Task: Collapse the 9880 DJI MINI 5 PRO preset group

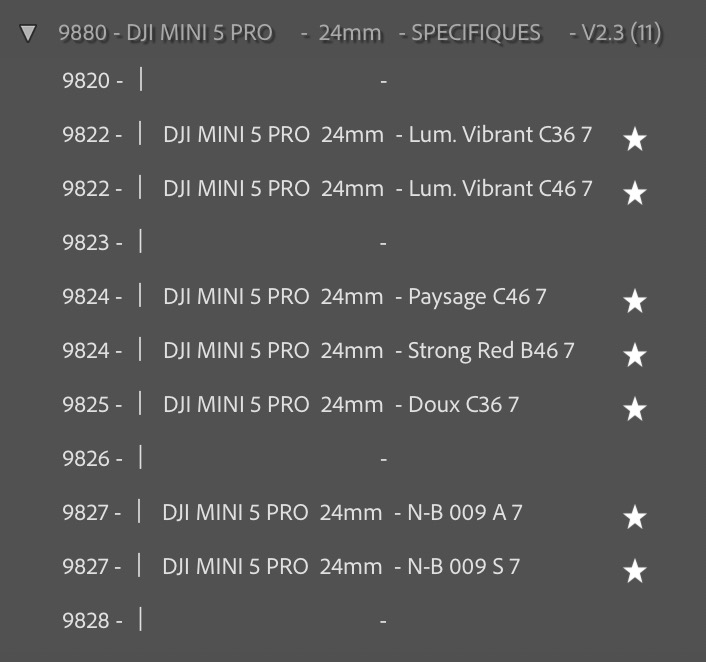Action: tap(28, 34)
